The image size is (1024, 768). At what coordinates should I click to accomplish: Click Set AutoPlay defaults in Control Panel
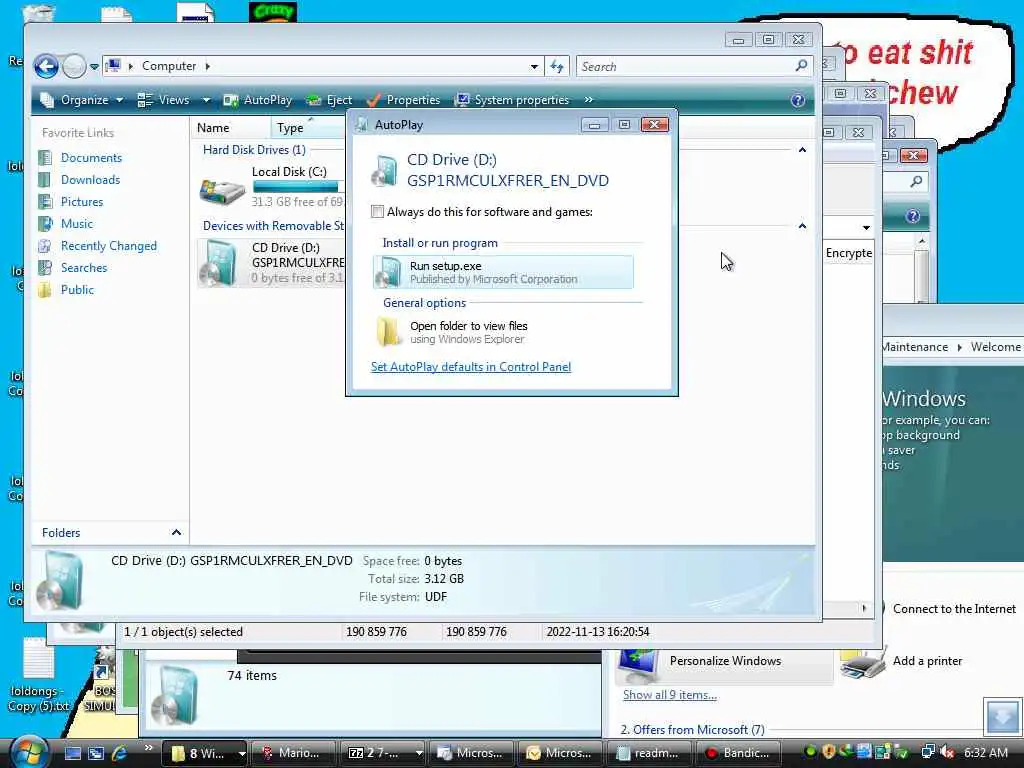coord(471,366)
